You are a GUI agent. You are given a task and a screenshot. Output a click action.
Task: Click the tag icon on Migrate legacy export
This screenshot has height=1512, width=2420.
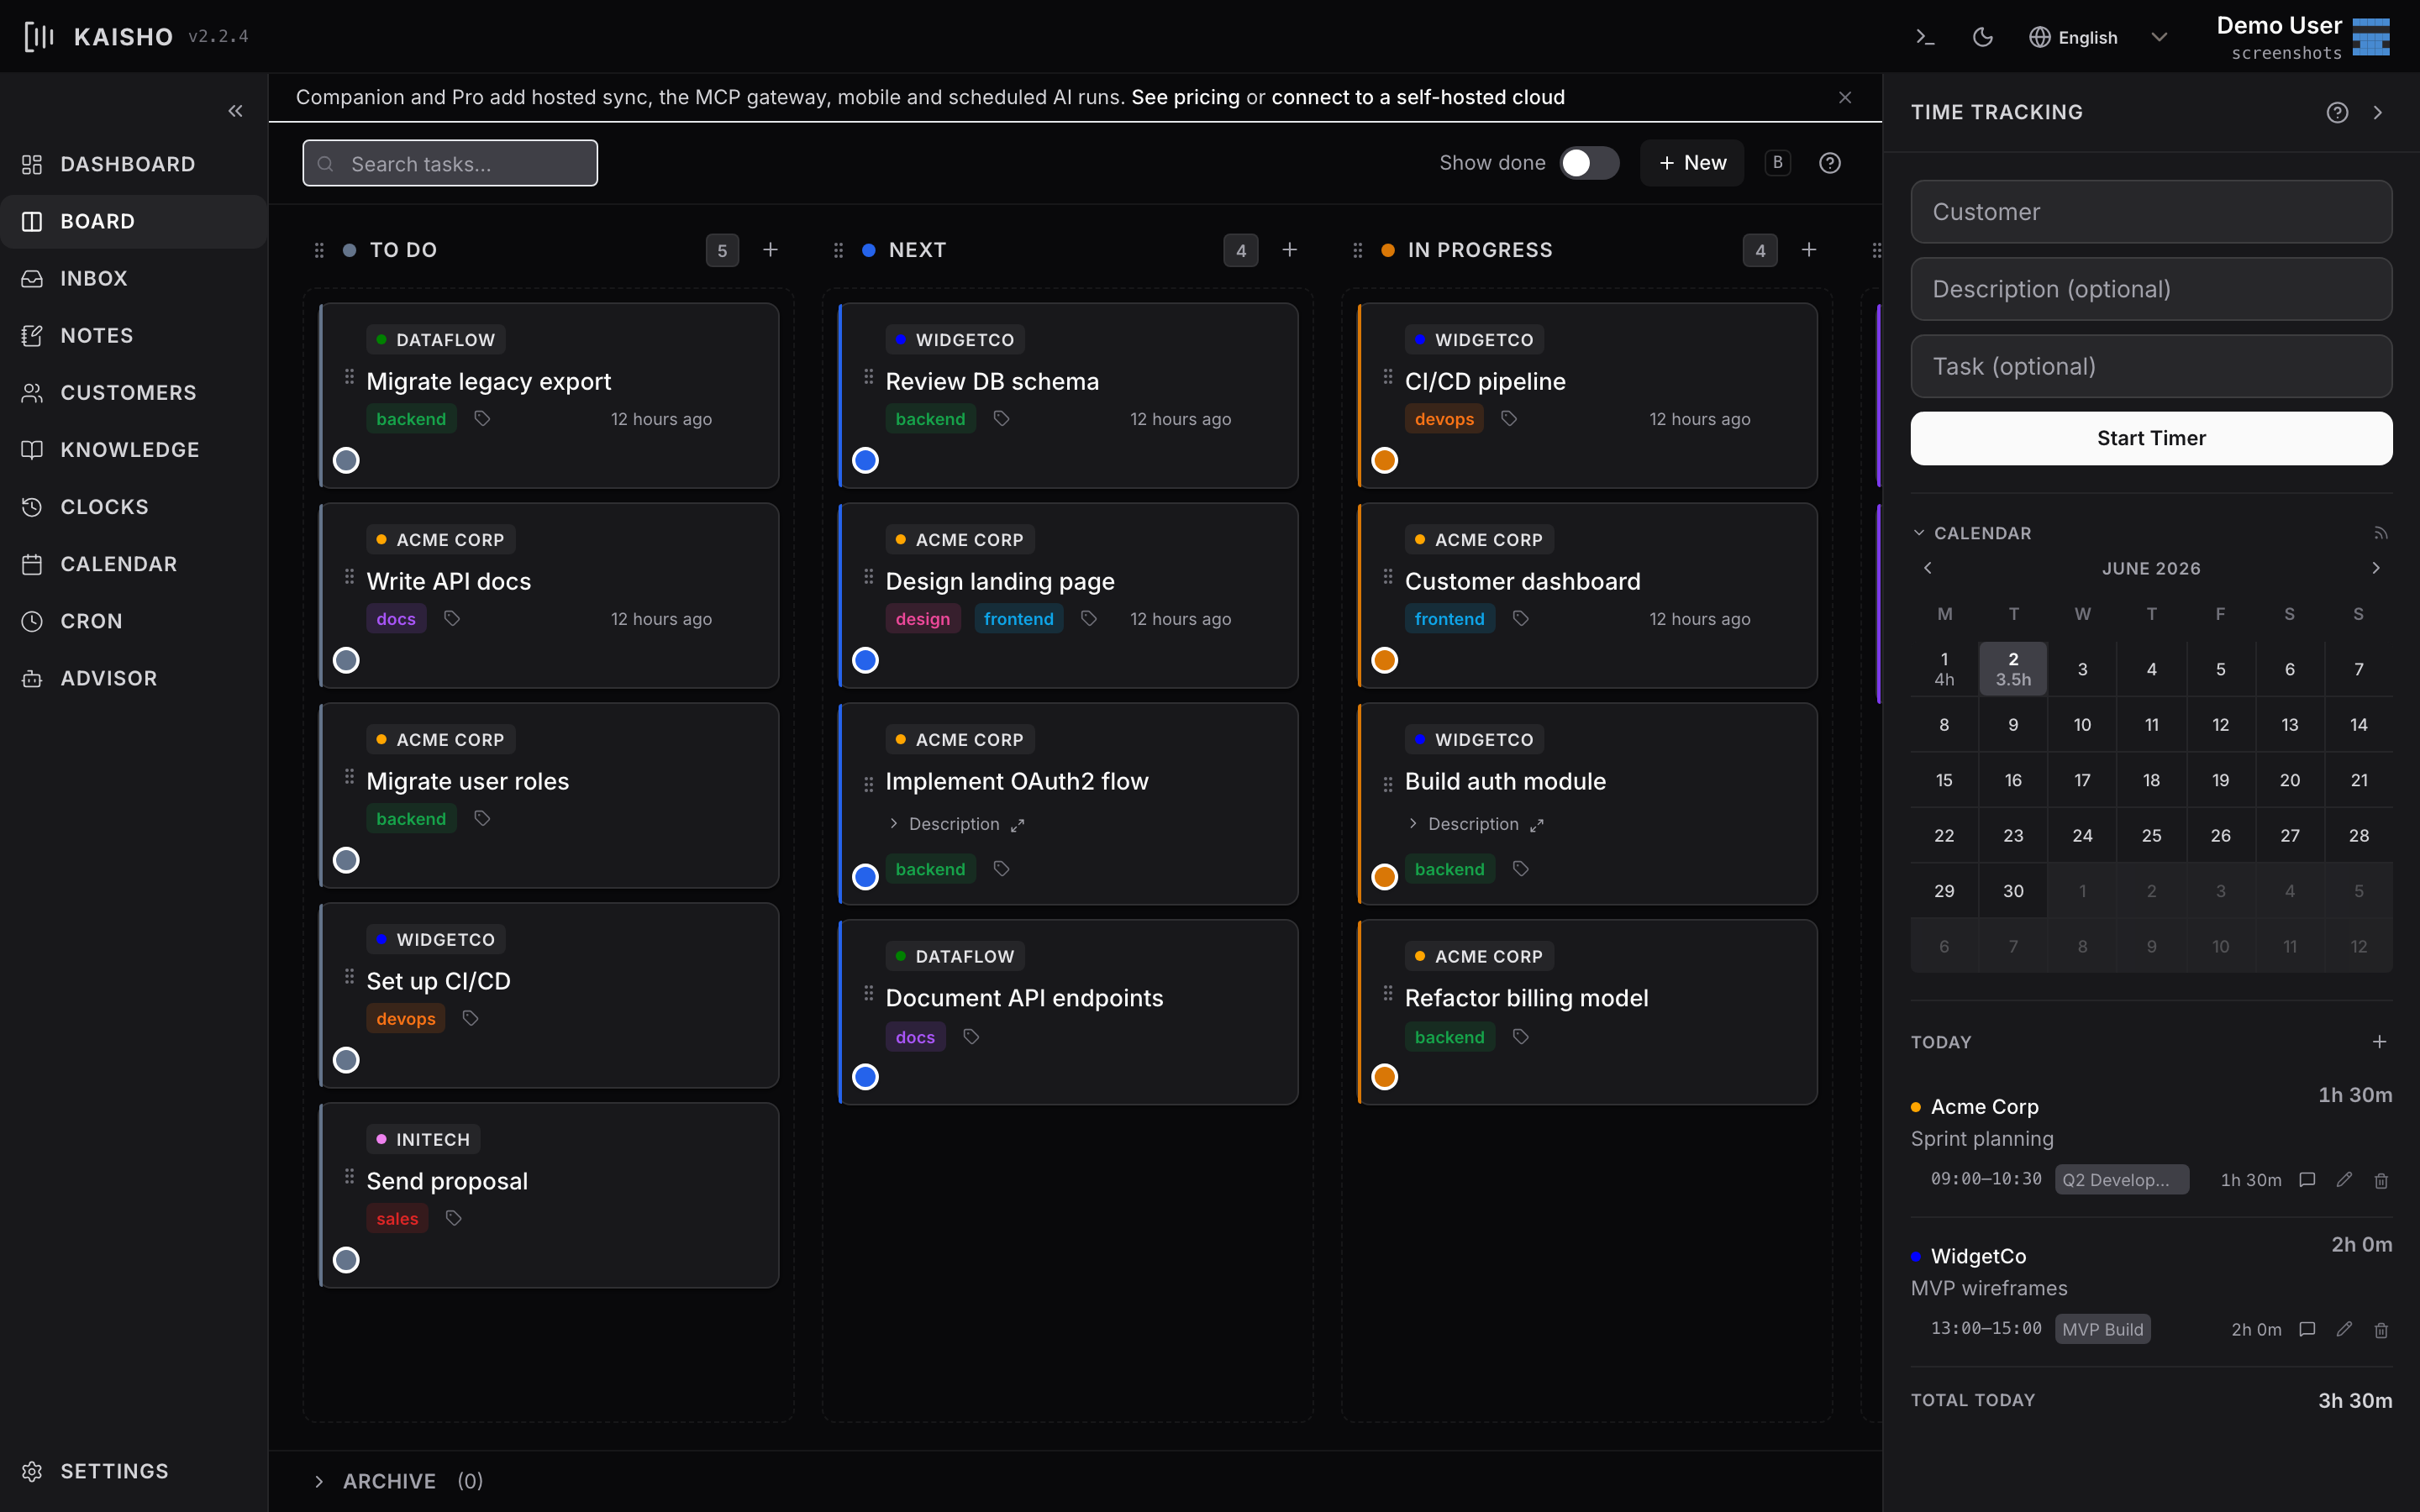(482, 419)
